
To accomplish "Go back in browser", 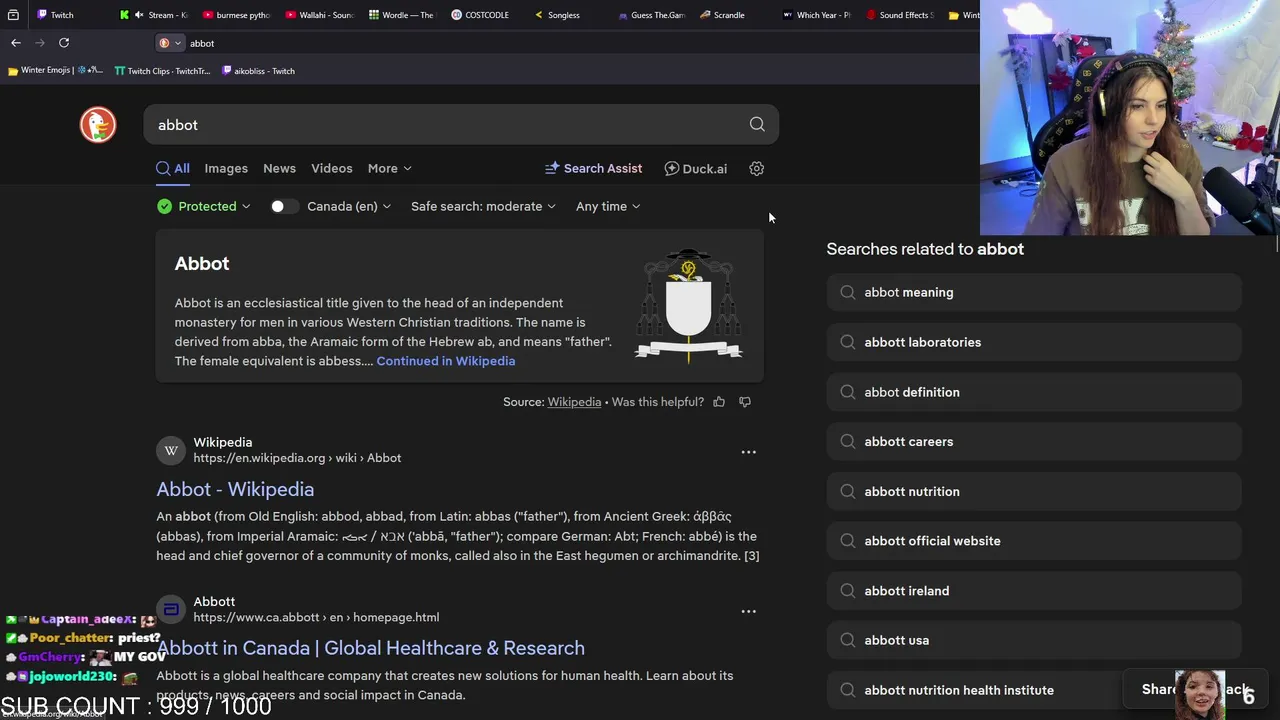I will [x=16, y=43].
